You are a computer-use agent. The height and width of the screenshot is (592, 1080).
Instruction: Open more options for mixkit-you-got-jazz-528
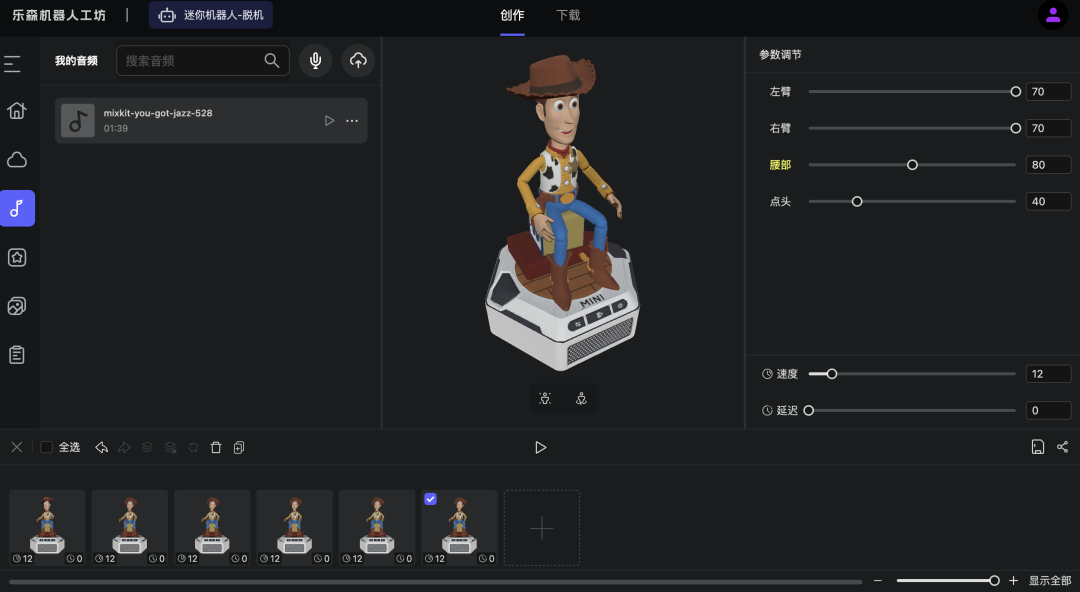(352, 121)
